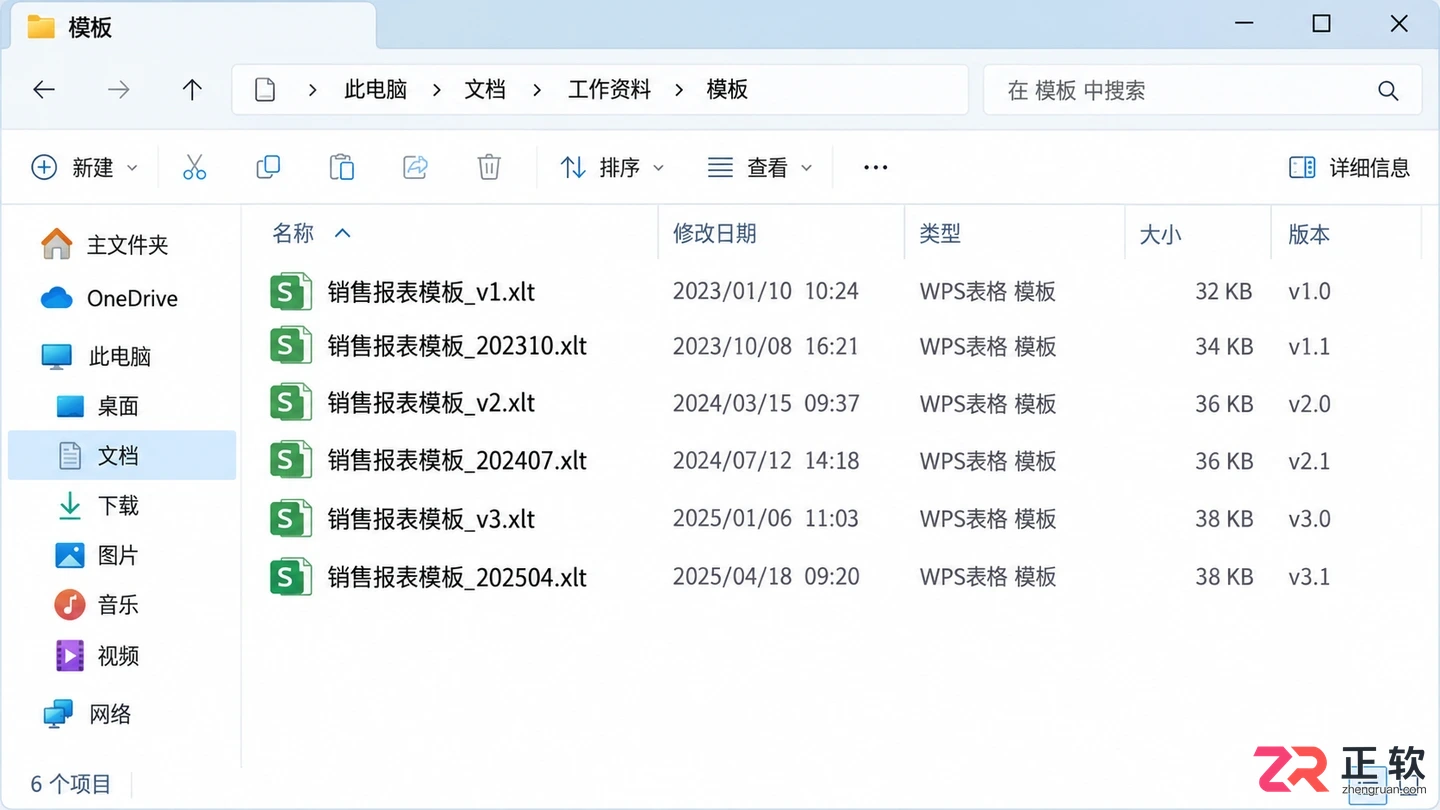Click 工作资料 in address breadcrumb

[x=609, y=90]
